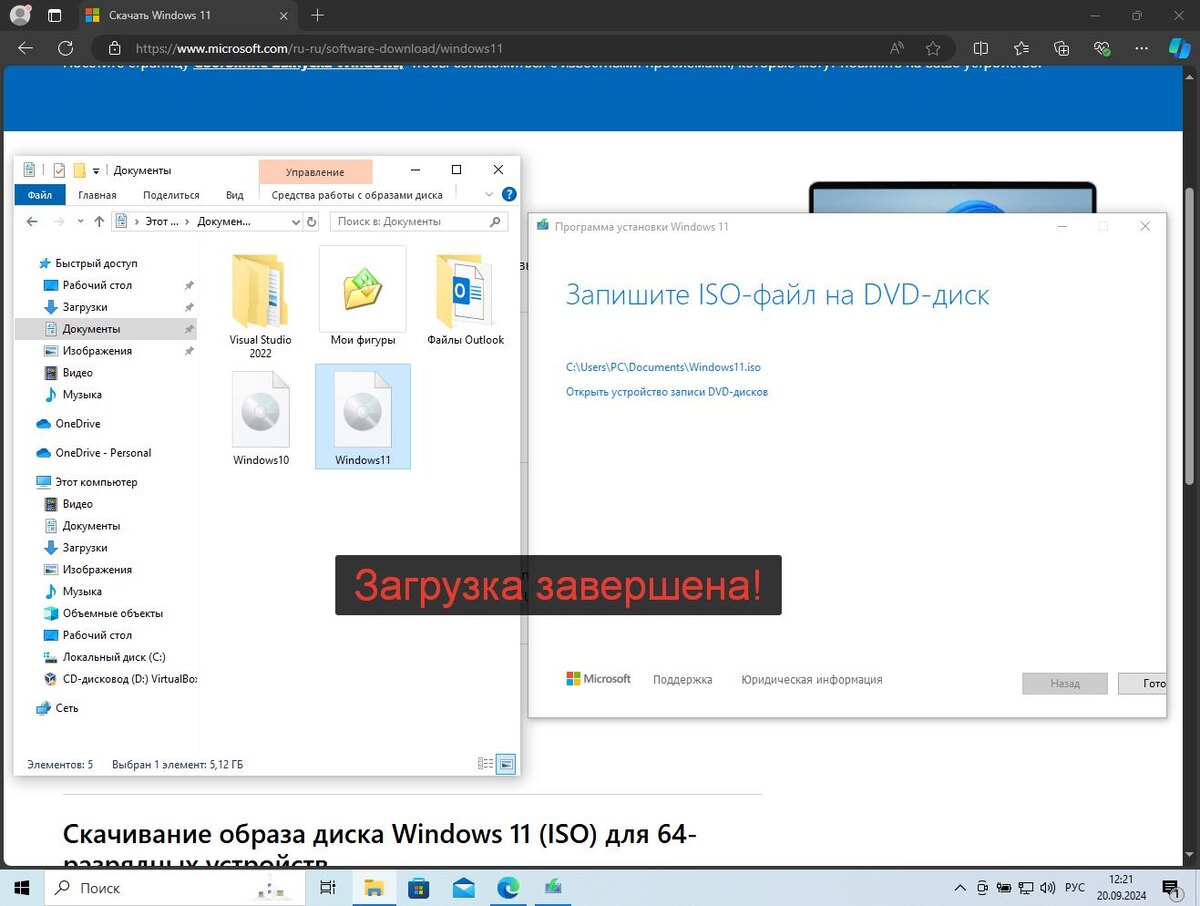The height and width of the screenshot is (906, 1200).
Task: Select Быстрый доступ in navigation pane
Action: click(x=96, y=263)
